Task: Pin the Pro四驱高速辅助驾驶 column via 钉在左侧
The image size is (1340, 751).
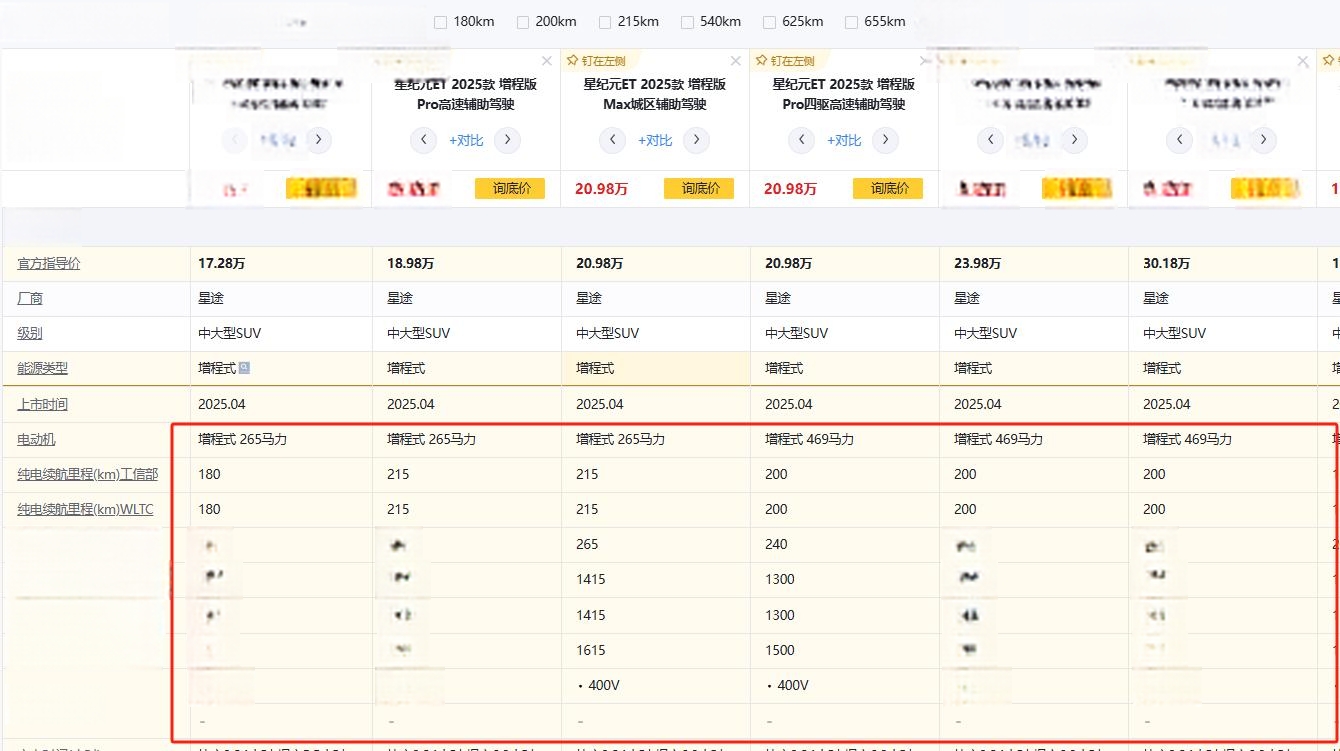Action: [x=785, y=61]
